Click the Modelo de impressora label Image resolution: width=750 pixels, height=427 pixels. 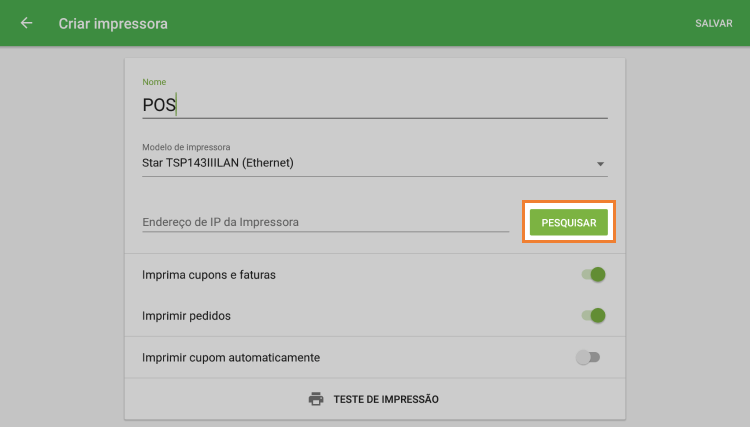click(x=186, y=147)
